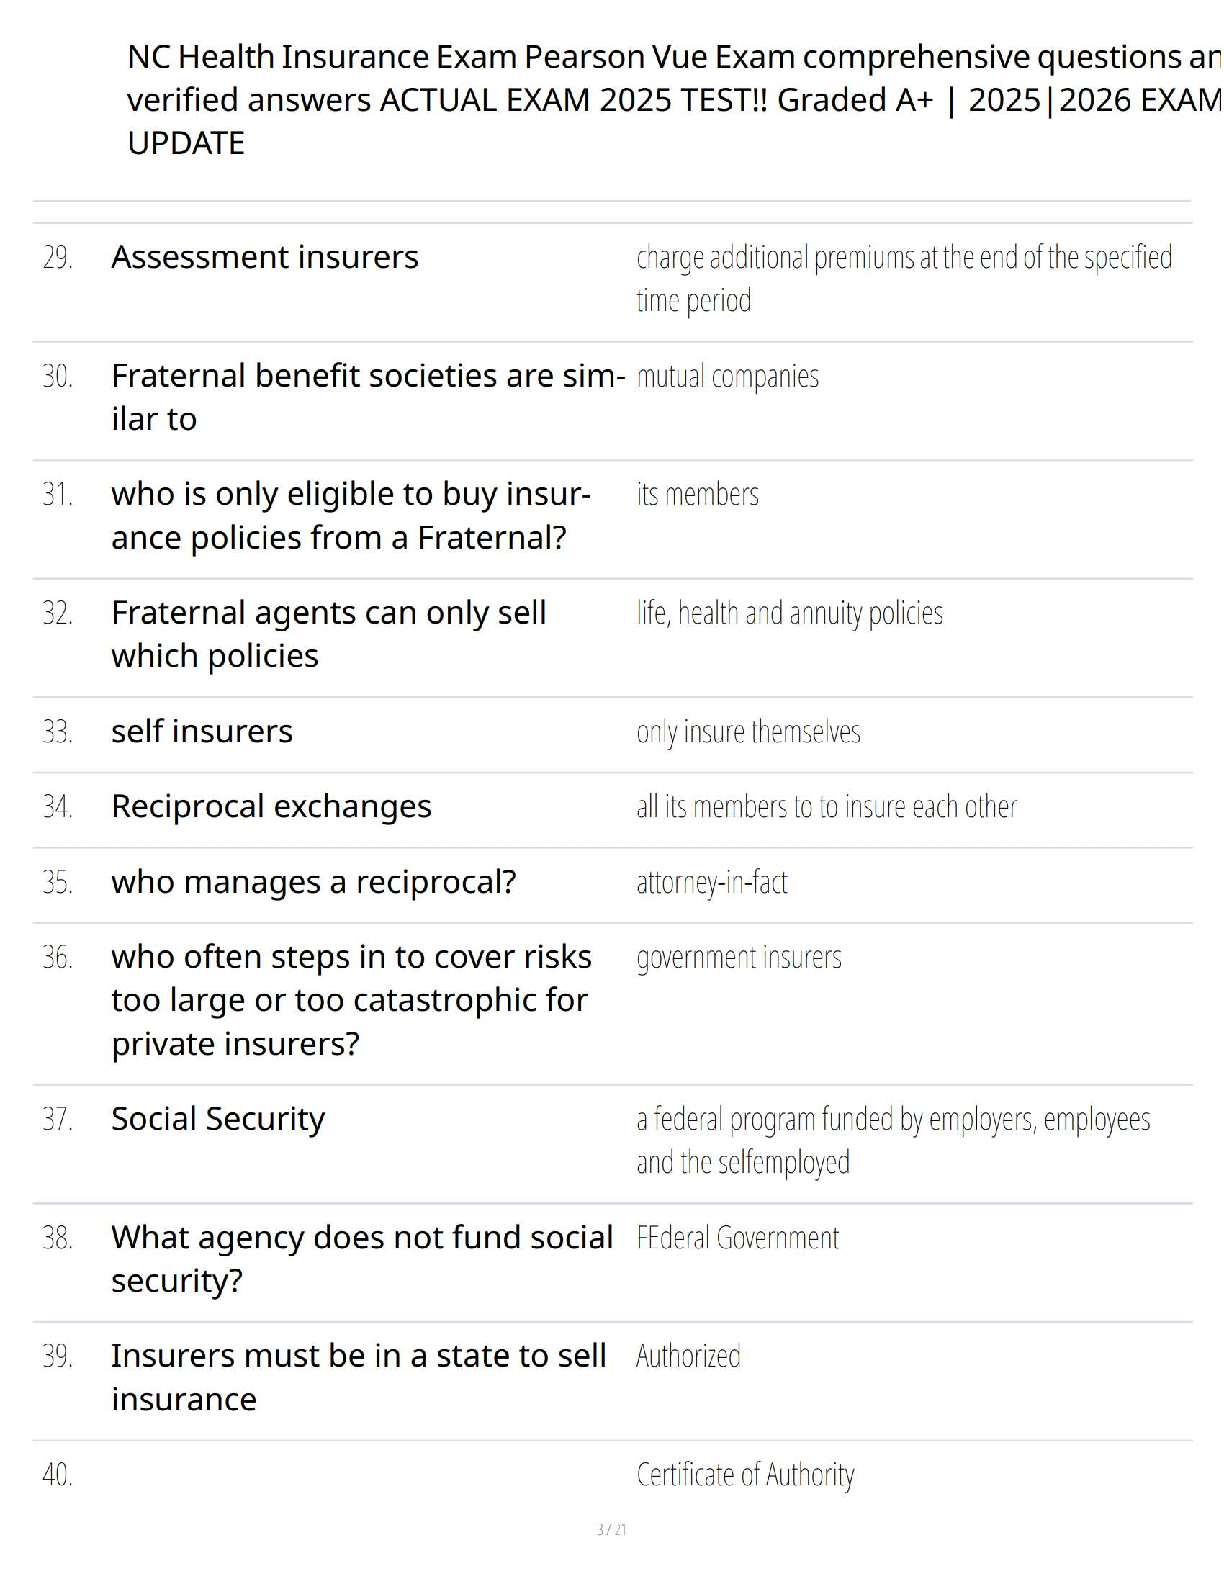Screen dimensions: 1224x1584
Task: Select the term 'Reciprocal exchanges'
Action: pos(271,806)
